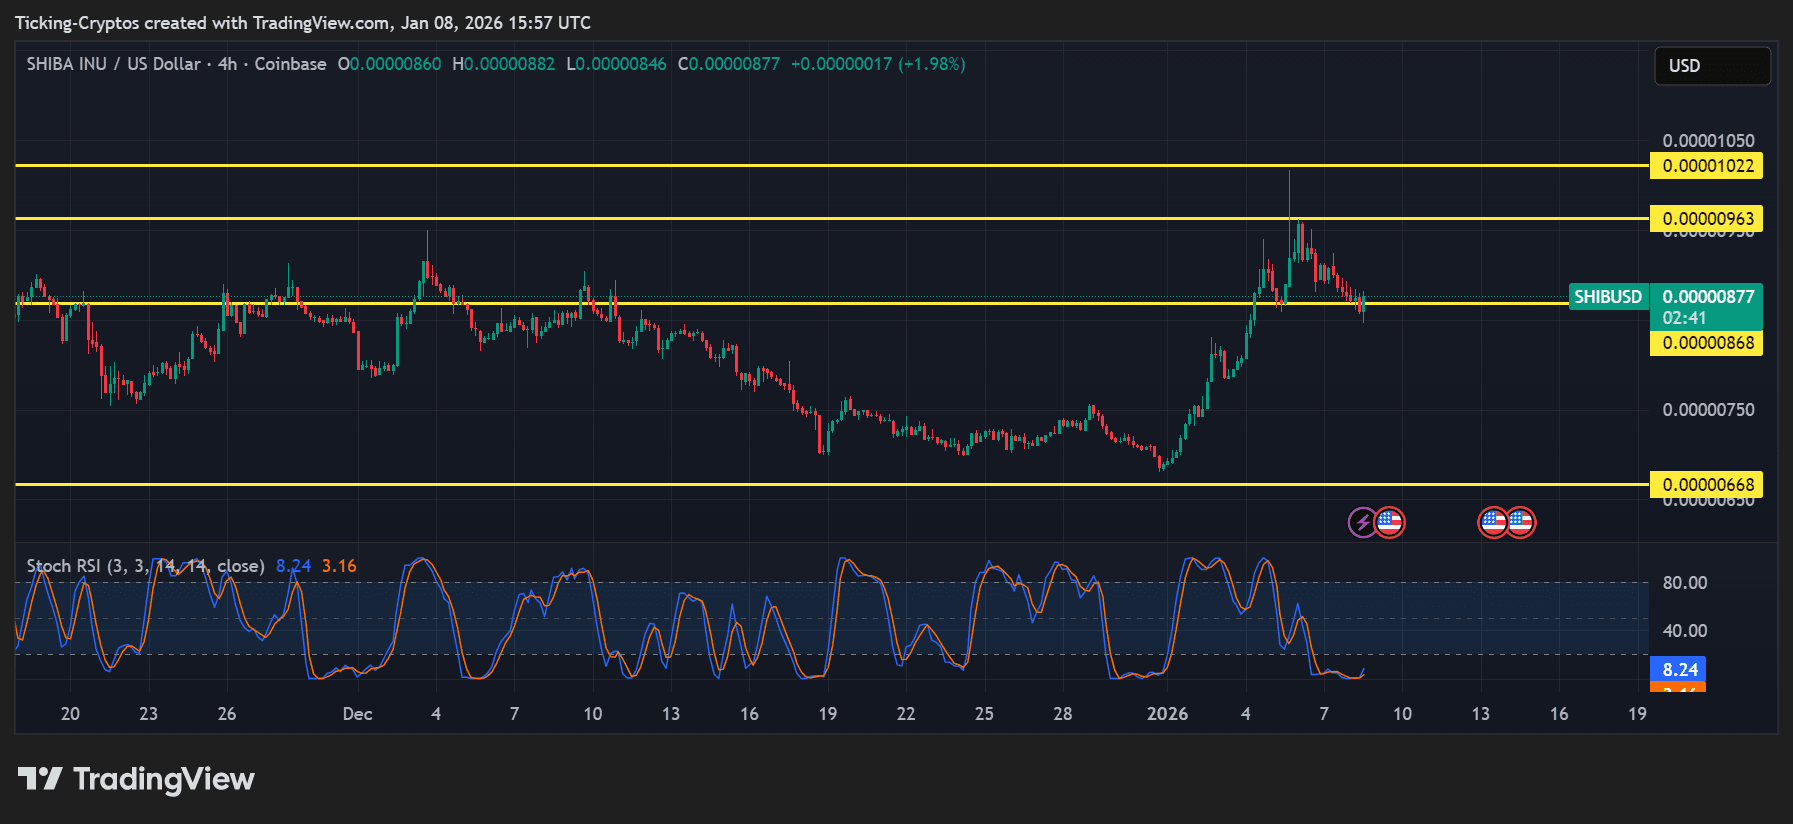Open the USD currency selector

click(1711, 66)
